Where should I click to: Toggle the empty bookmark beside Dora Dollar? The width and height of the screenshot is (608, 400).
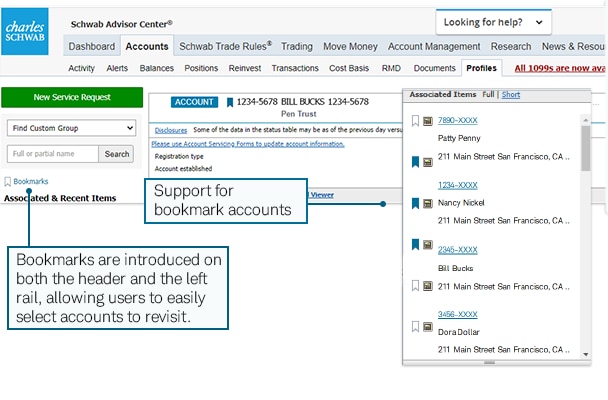415,326
